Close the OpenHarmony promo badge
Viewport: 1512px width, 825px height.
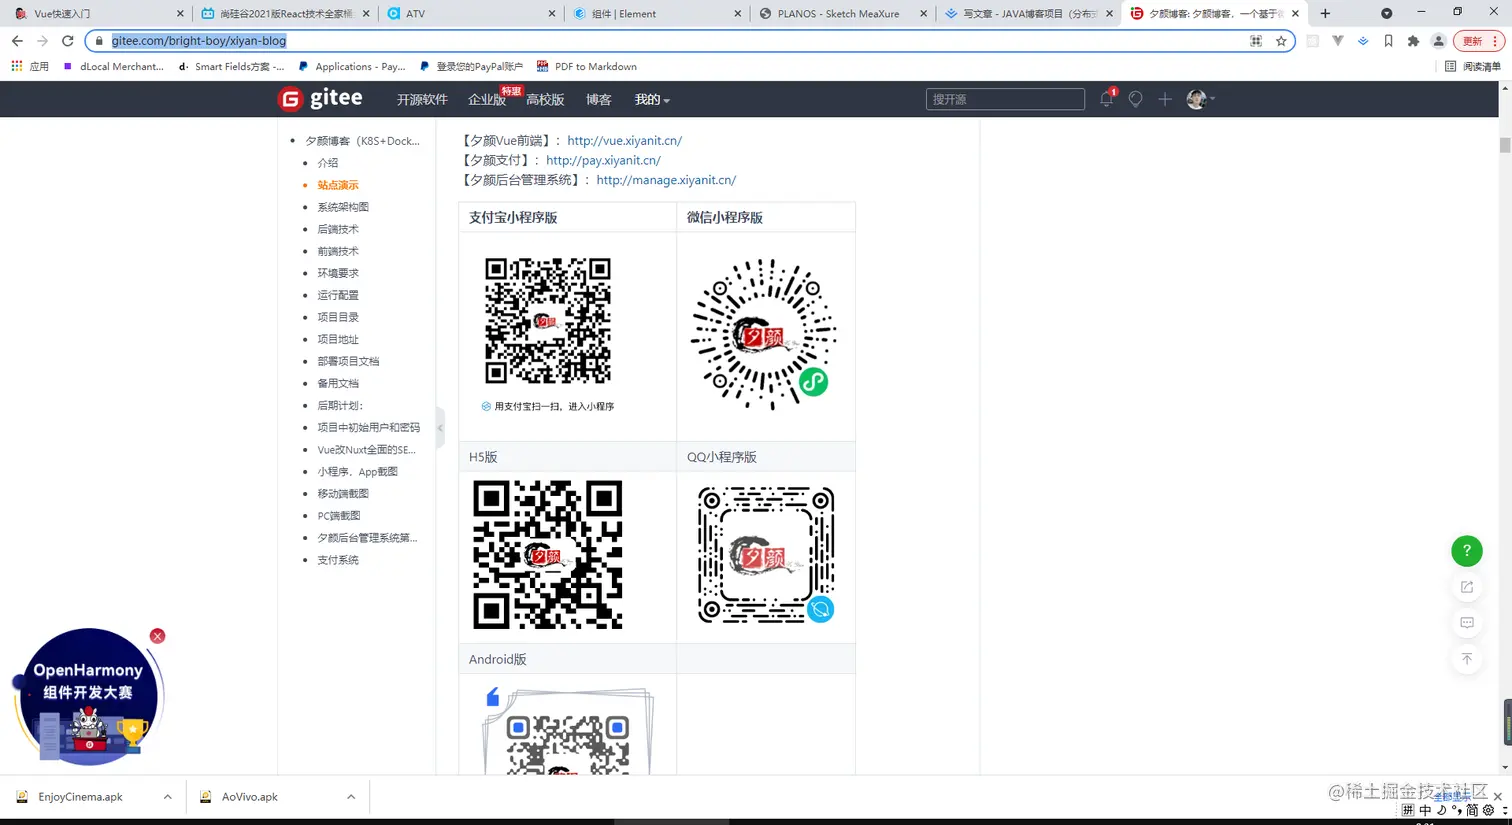click(x=157, y=636)
